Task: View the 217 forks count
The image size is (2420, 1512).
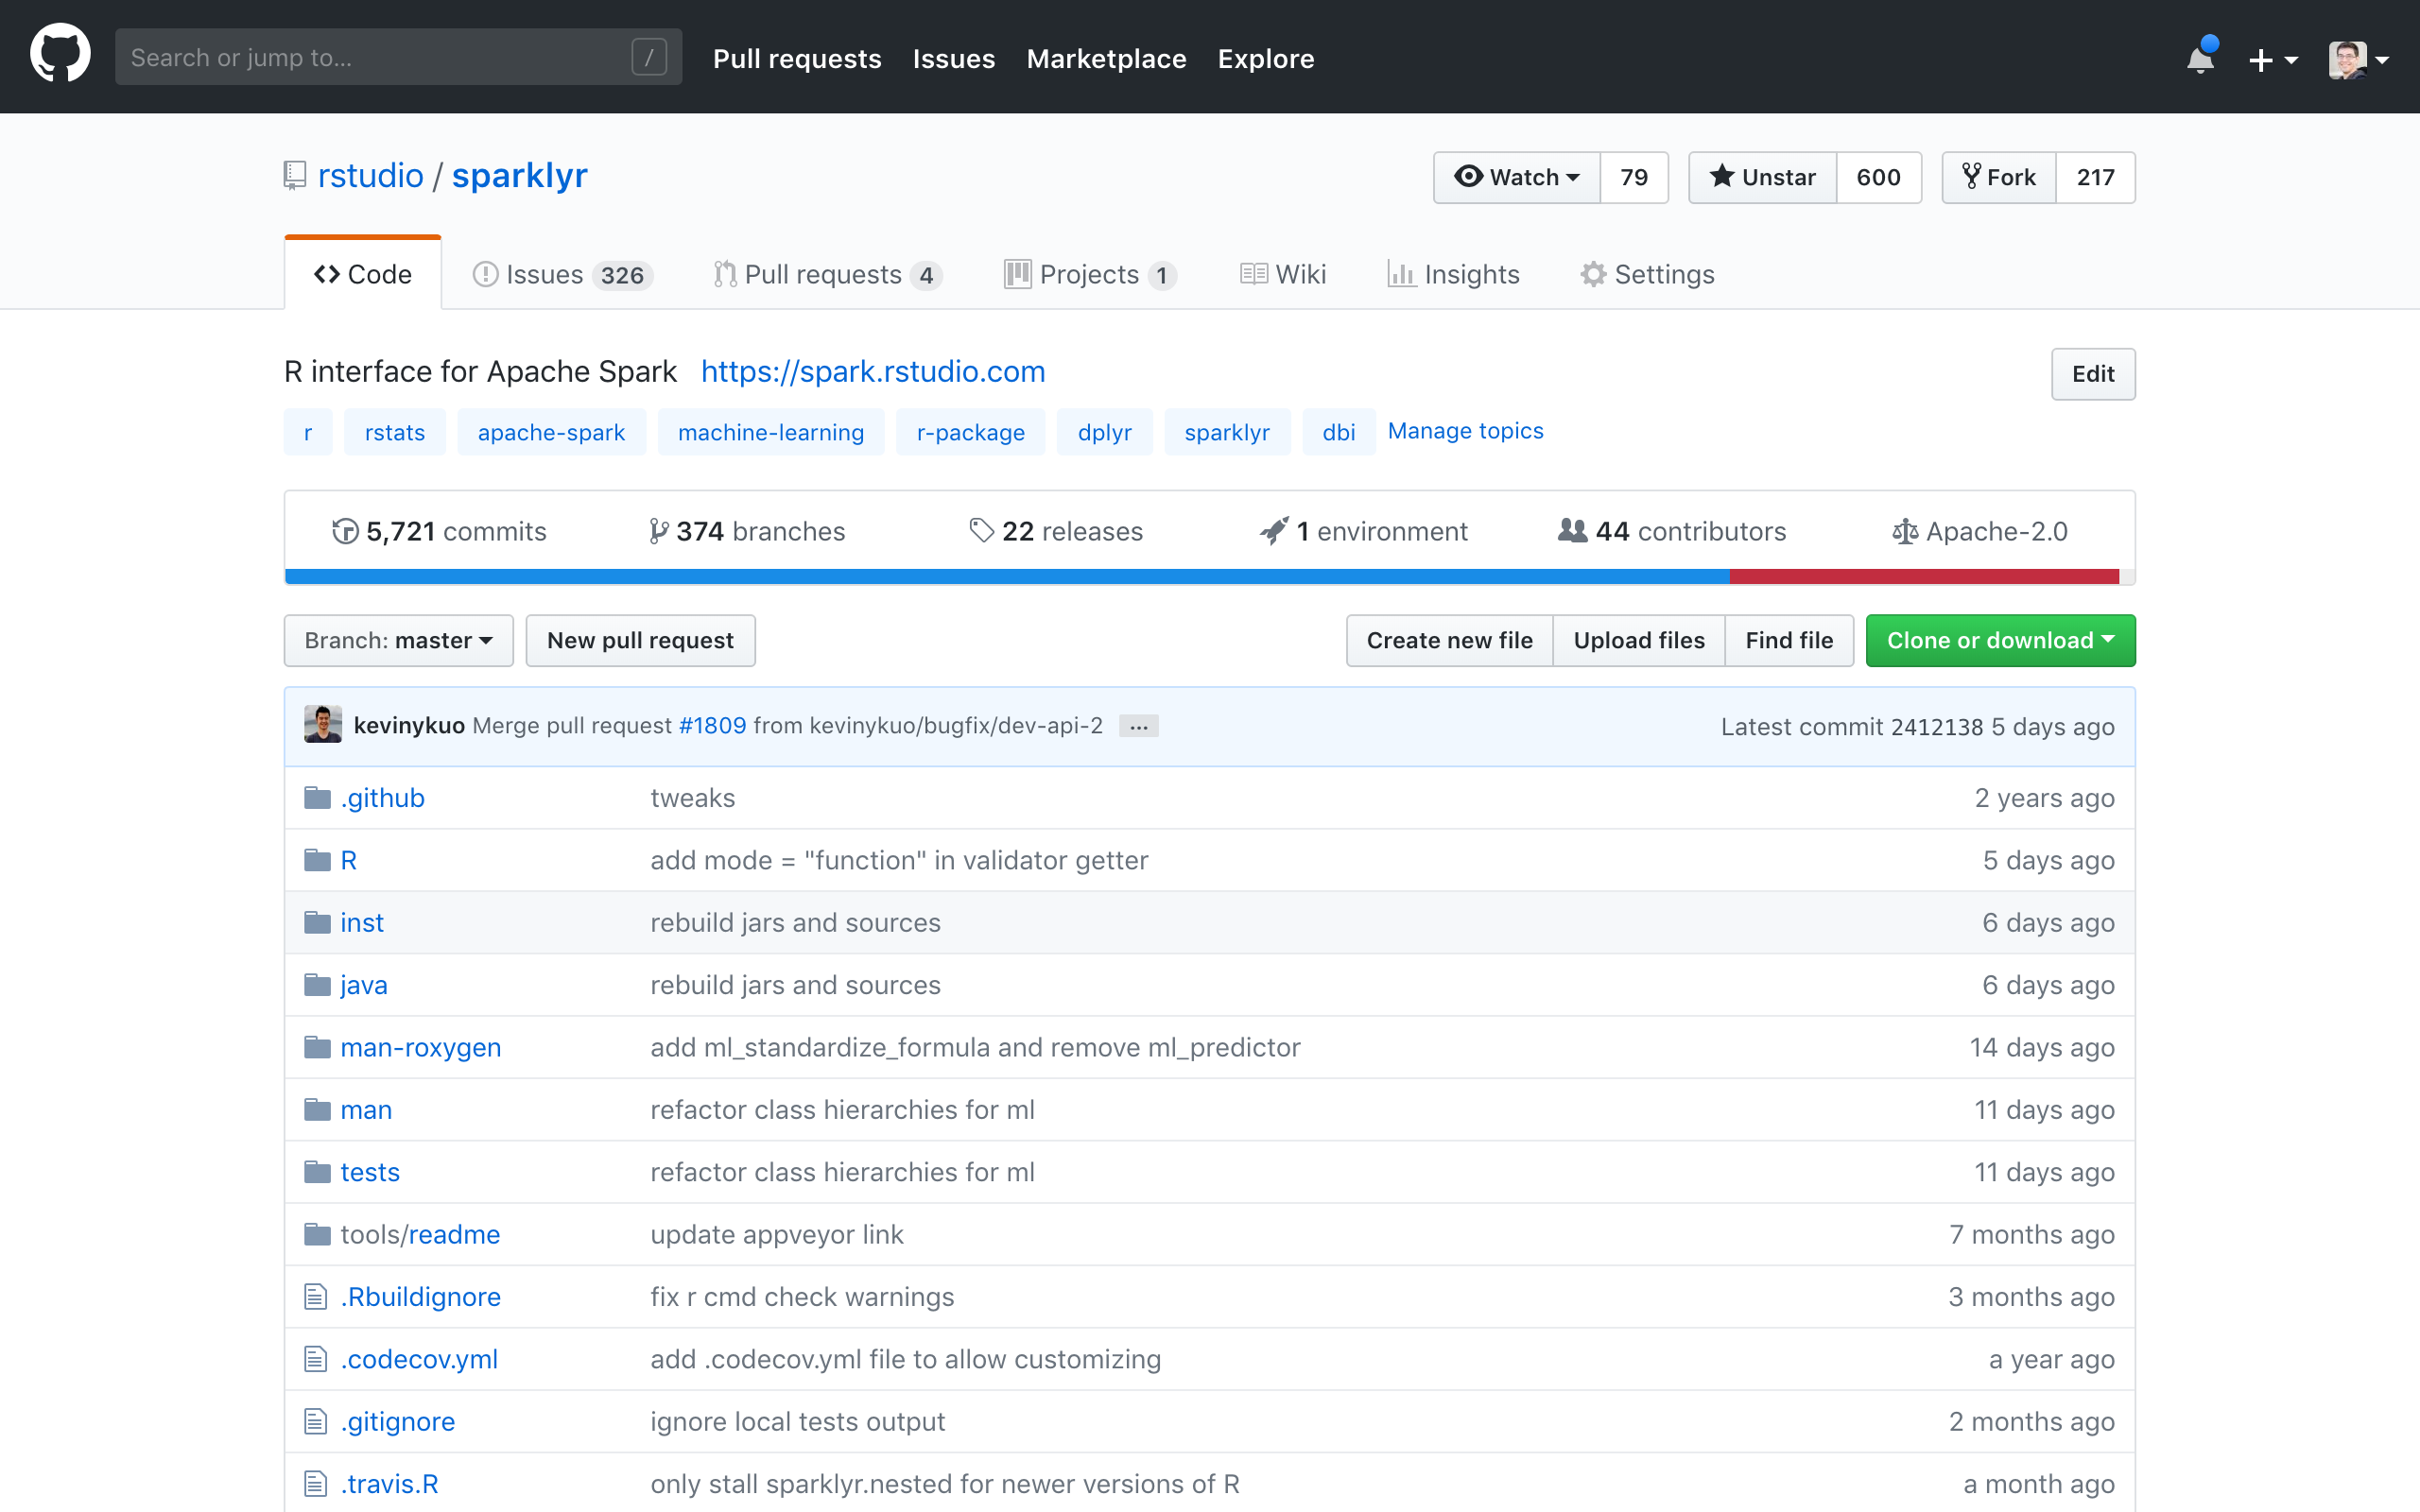Action: (2095, 177)
